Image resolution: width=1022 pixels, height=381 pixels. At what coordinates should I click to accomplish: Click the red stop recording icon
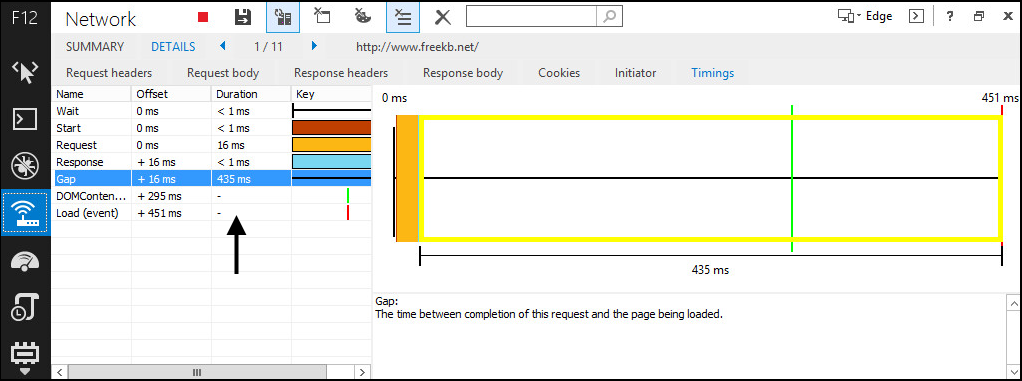click(203, 18)
